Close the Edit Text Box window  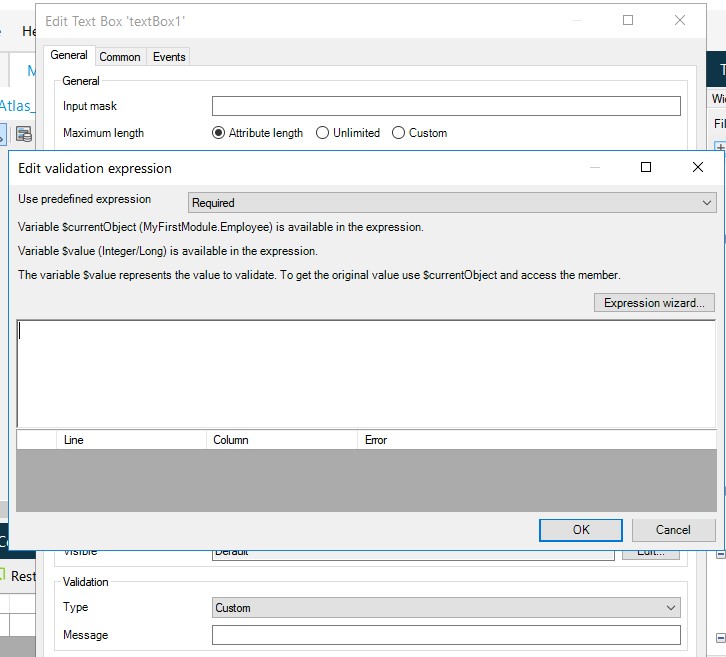coord(680,20)
